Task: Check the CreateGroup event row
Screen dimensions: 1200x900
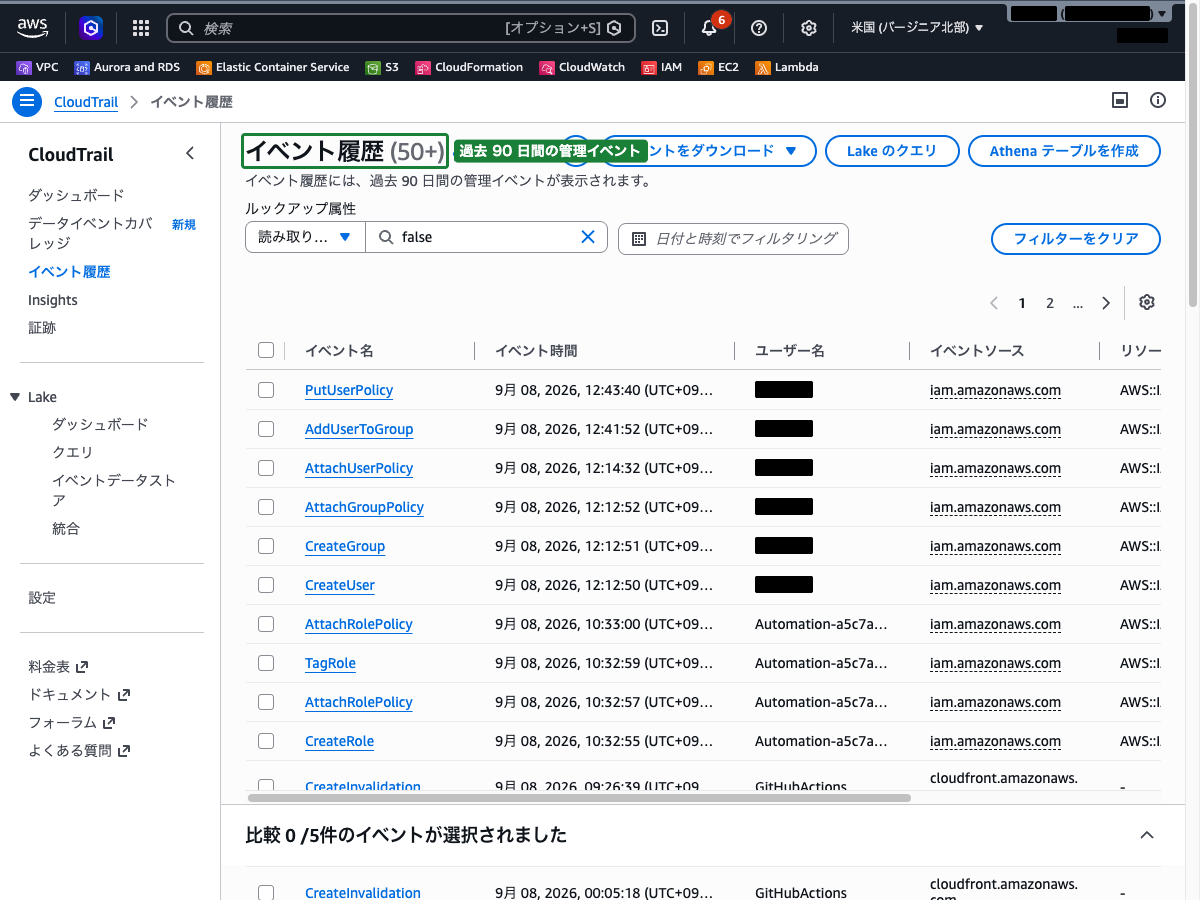Action: point(266,546)
